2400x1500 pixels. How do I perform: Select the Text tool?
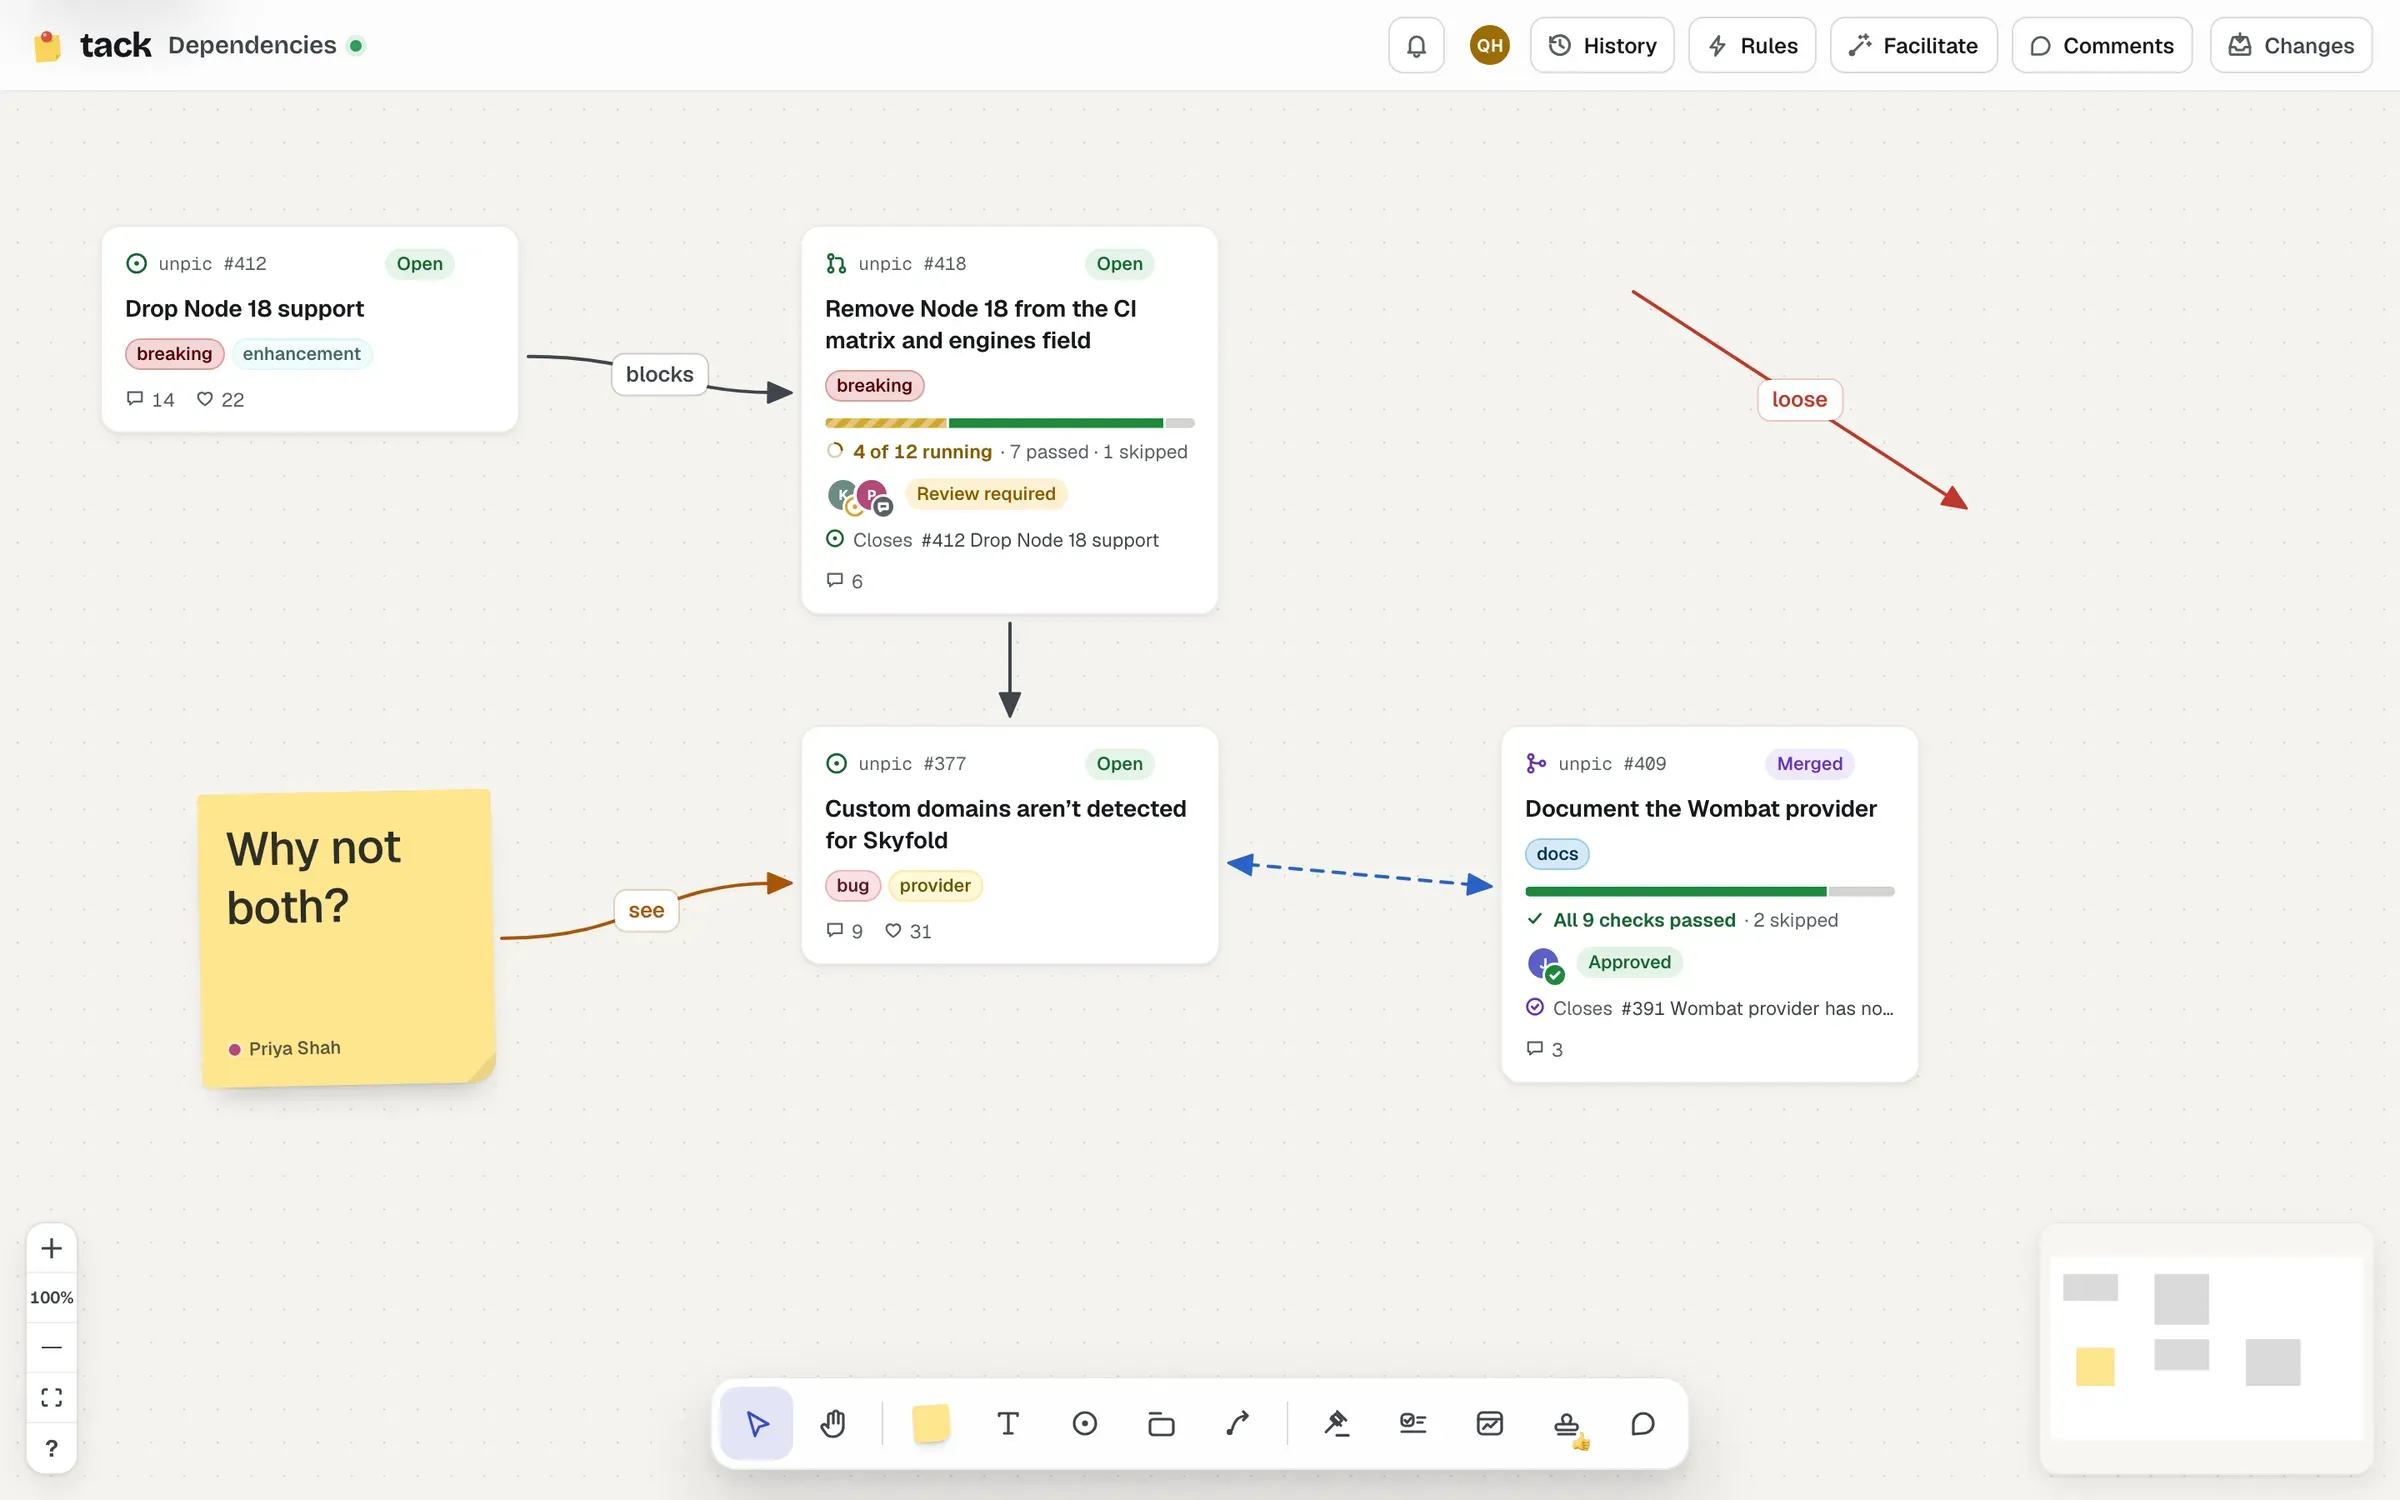click(x=1008, y=1423)
